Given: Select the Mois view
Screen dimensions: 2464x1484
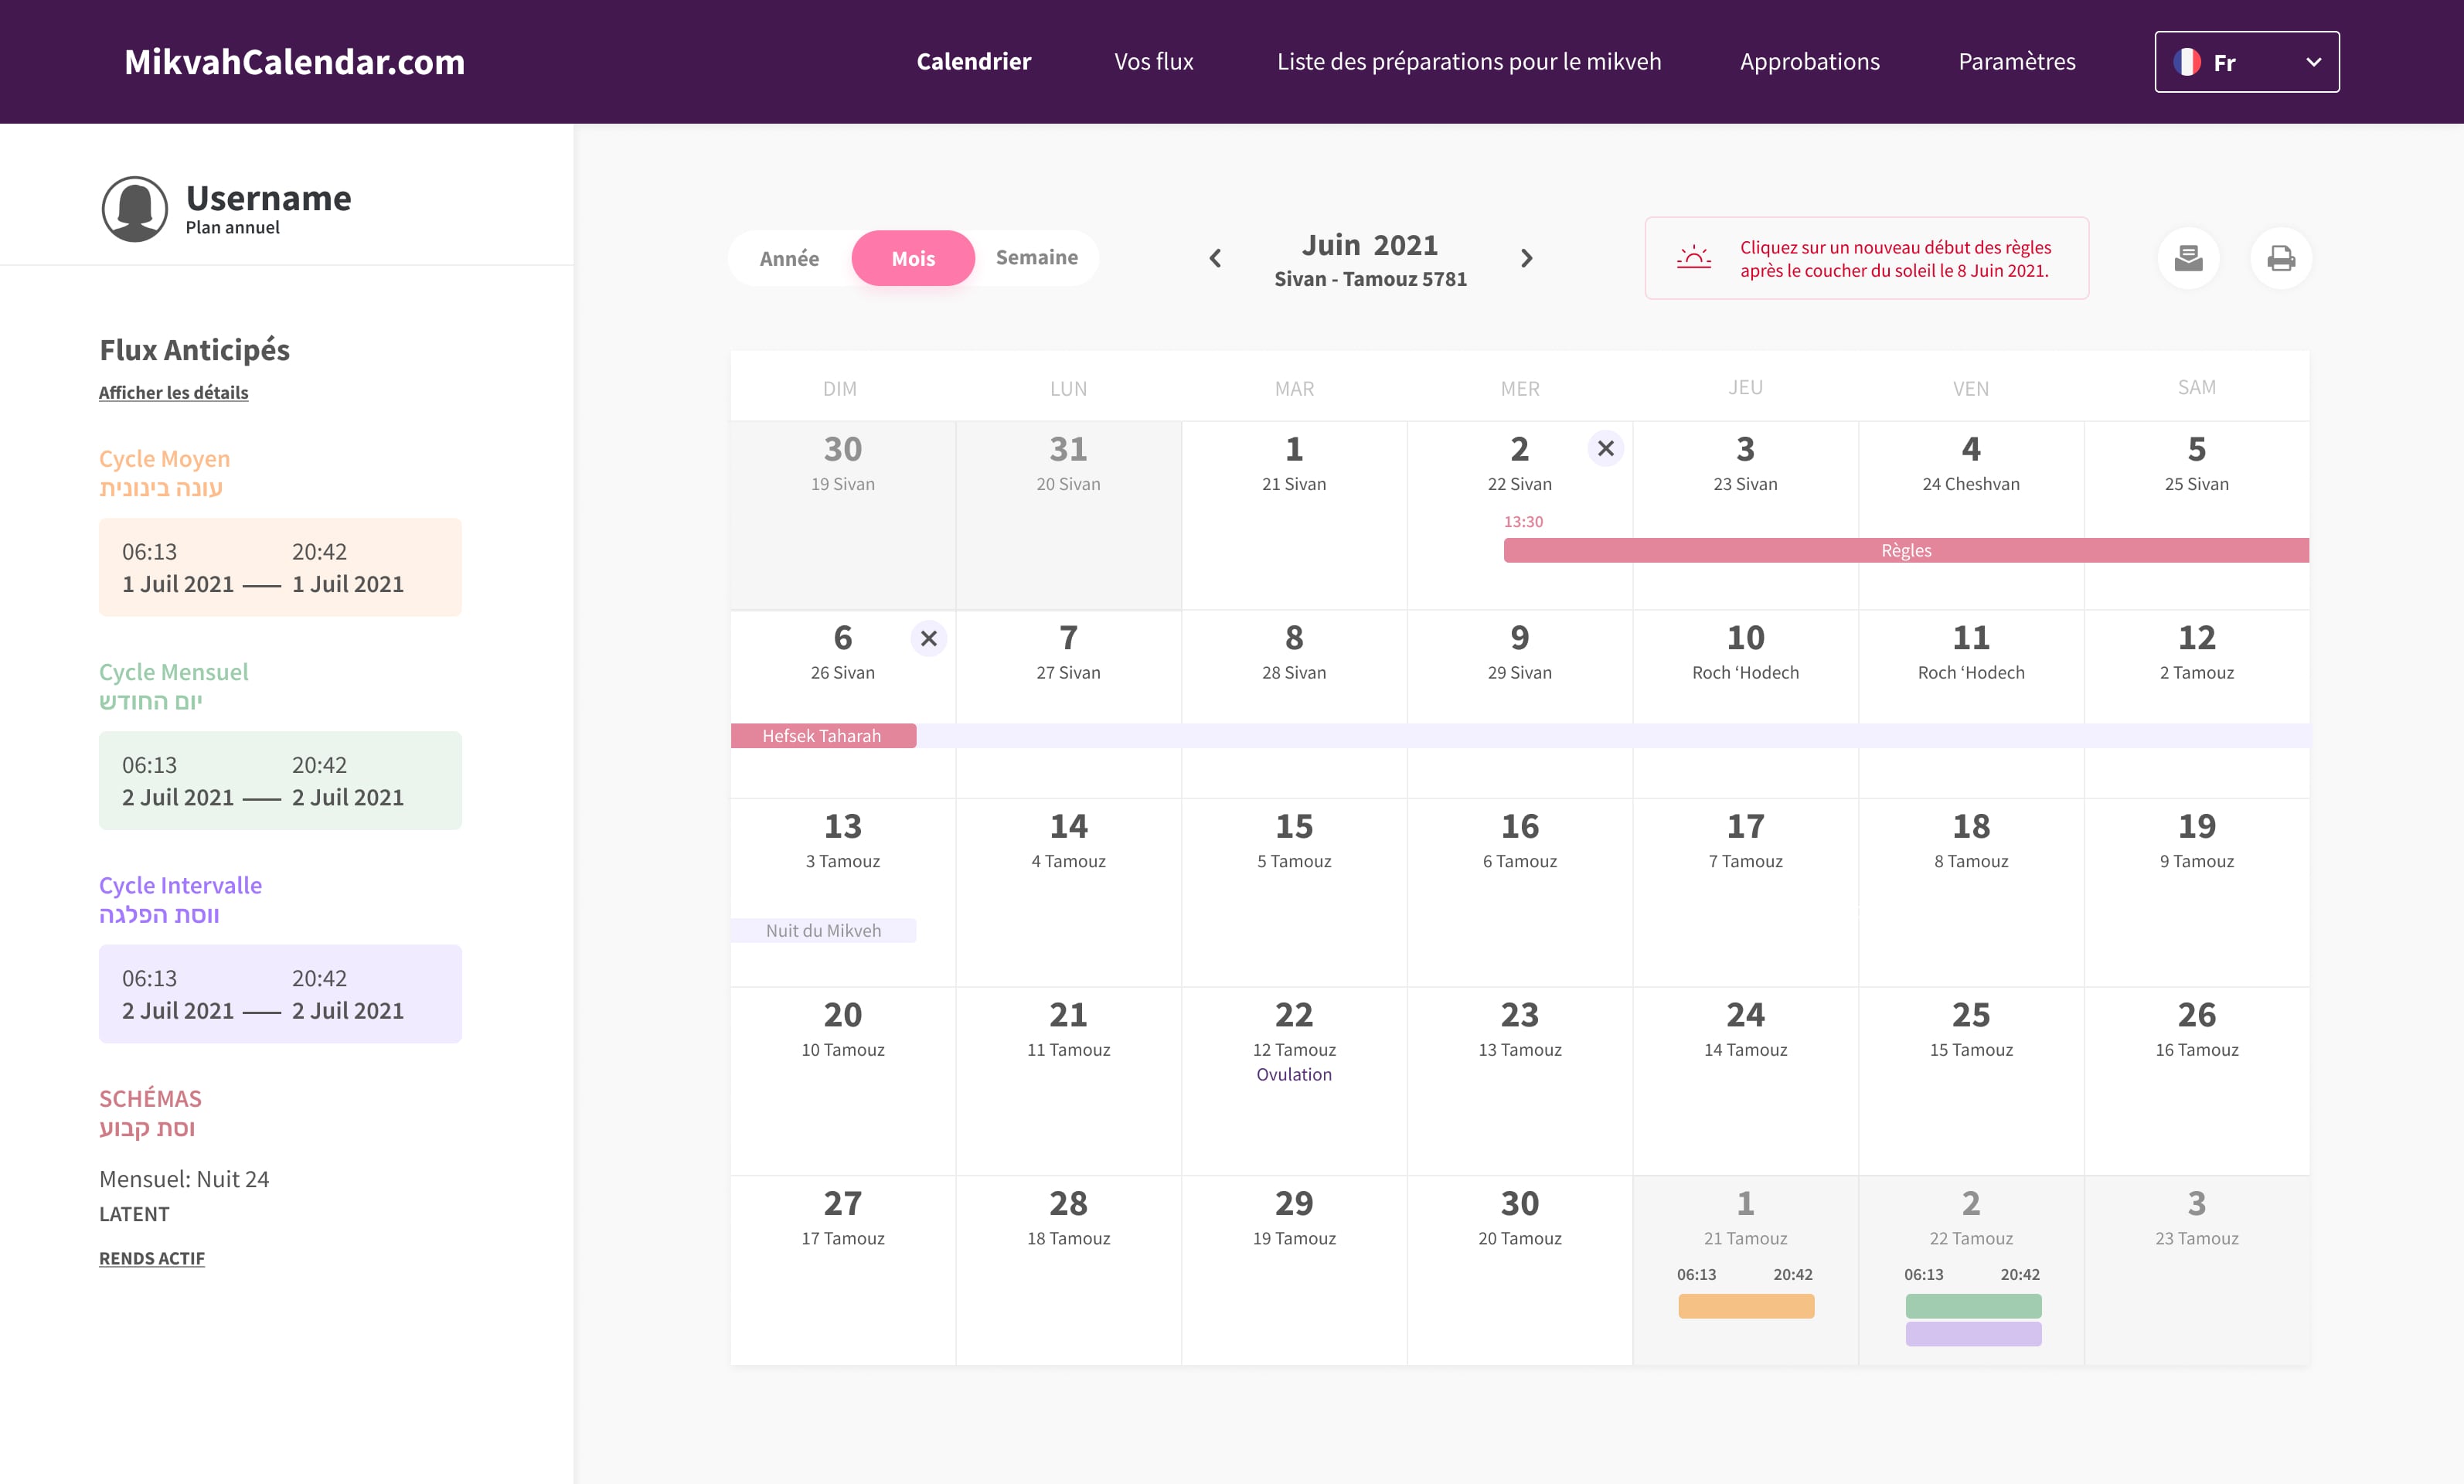Looking at the screenshot, I should 913,259.
